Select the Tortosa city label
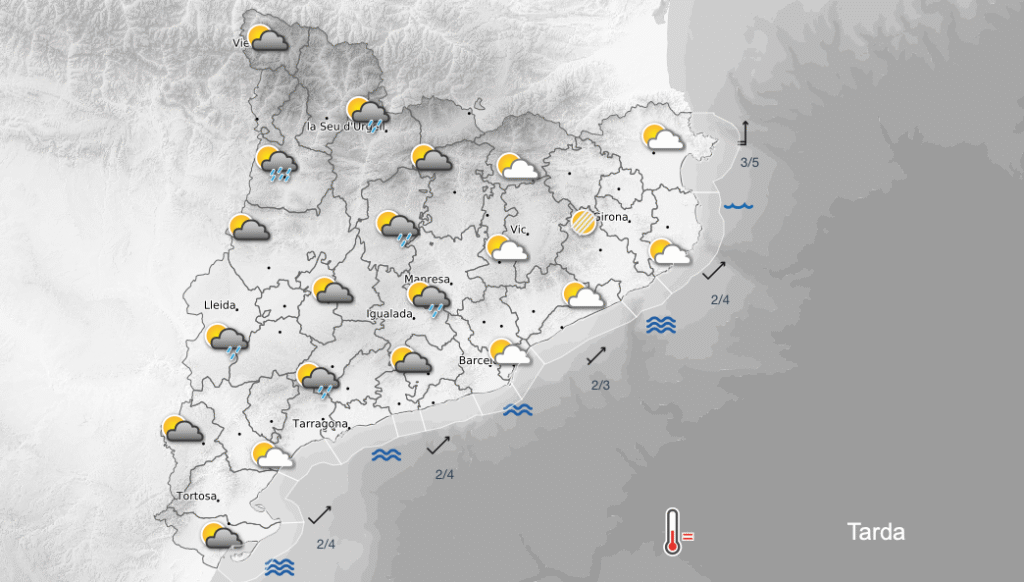The image size is (1024, 582). tap(196, 496)
